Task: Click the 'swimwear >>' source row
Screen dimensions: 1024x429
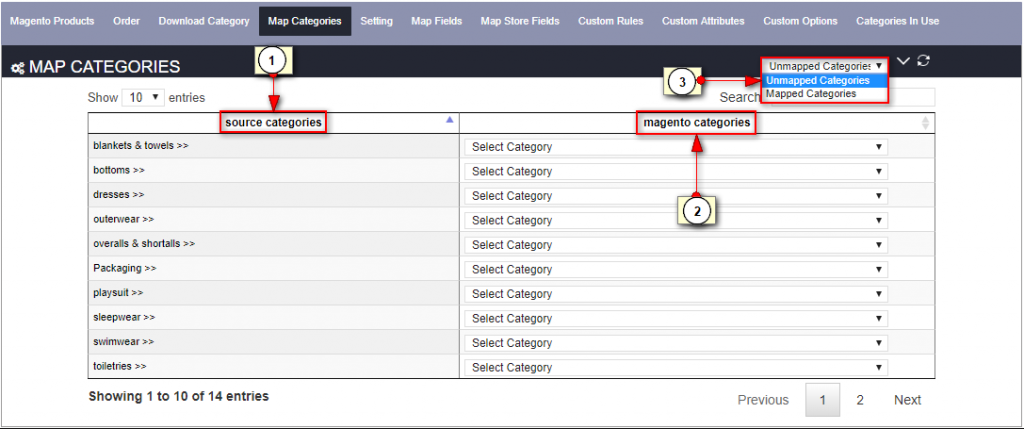Action: pyautogui.click(x=274, y=342)
